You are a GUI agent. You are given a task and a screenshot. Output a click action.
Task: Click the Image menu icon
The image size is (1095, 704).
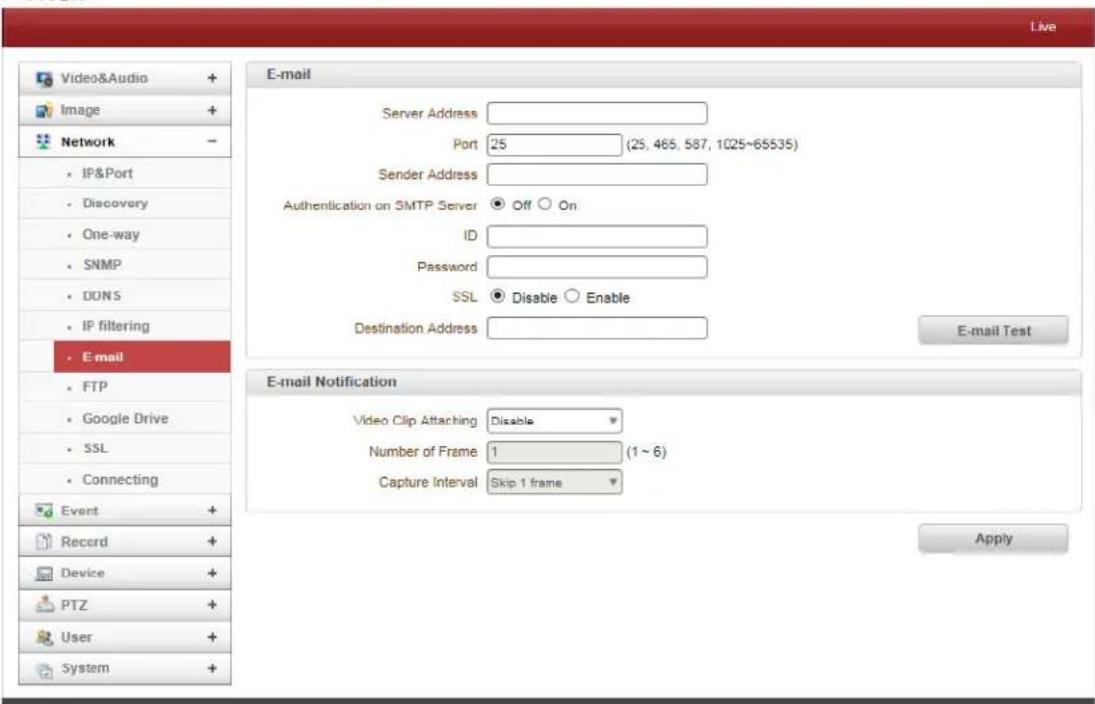pyautogui.click(x=44, y=110)
